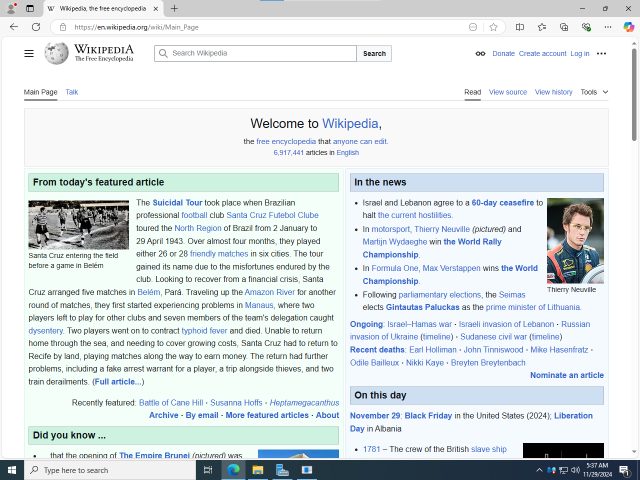
Task: Open the Suicidal Tour article link
Action: tap(177, 203)
